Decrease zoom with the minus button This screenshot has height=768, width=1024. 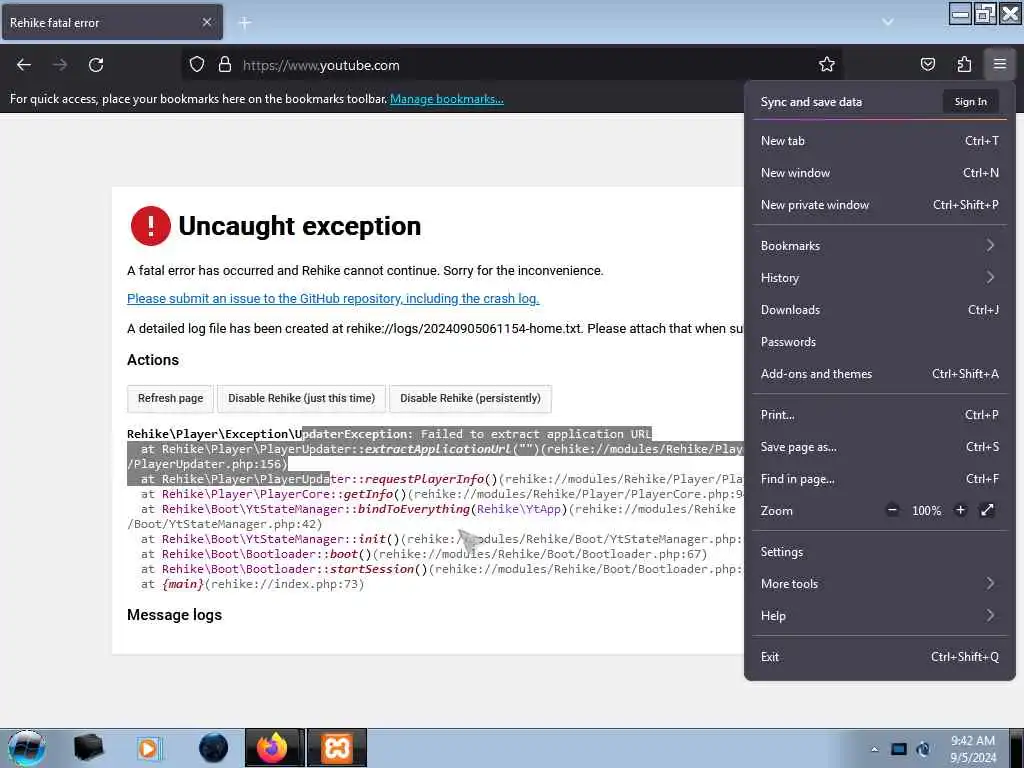[892, 510]
